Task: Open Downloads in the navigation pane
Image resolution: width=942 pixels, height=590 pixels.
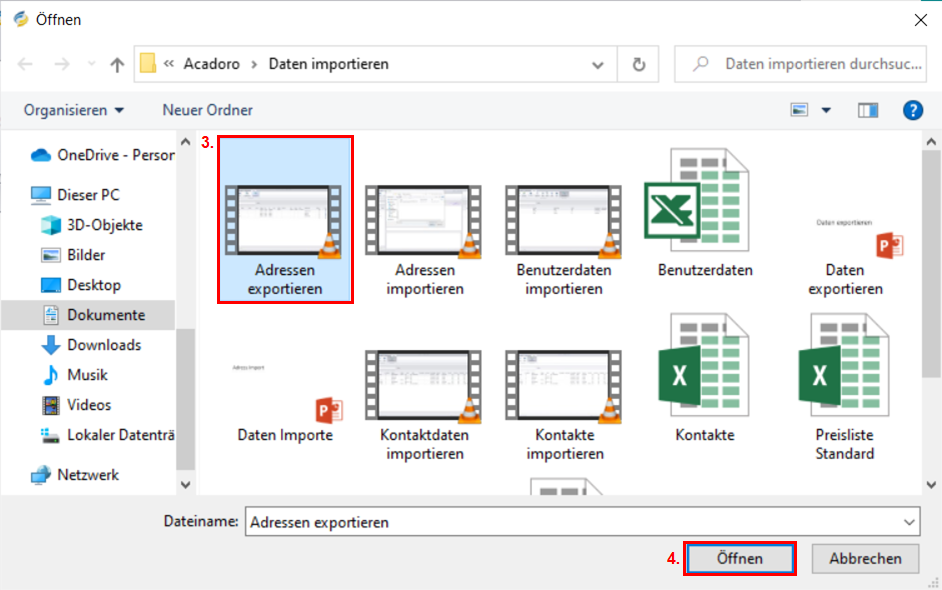Action: (x=103, y=345)
